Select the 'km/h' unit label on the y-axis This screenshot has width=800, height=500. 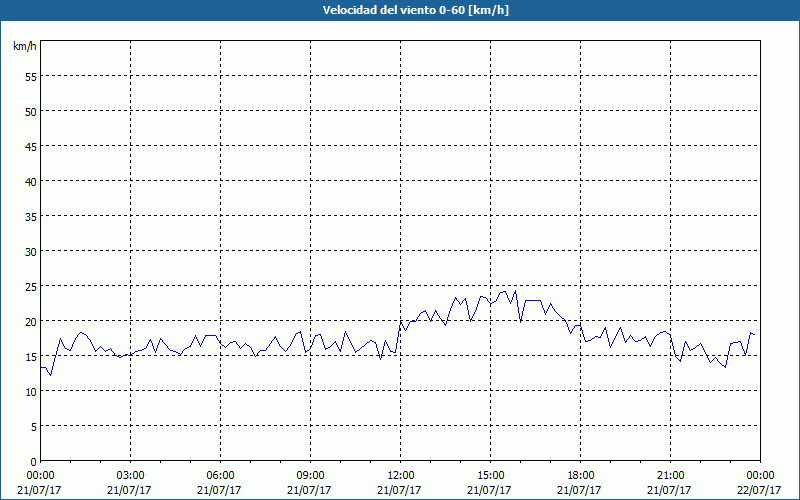25,46
